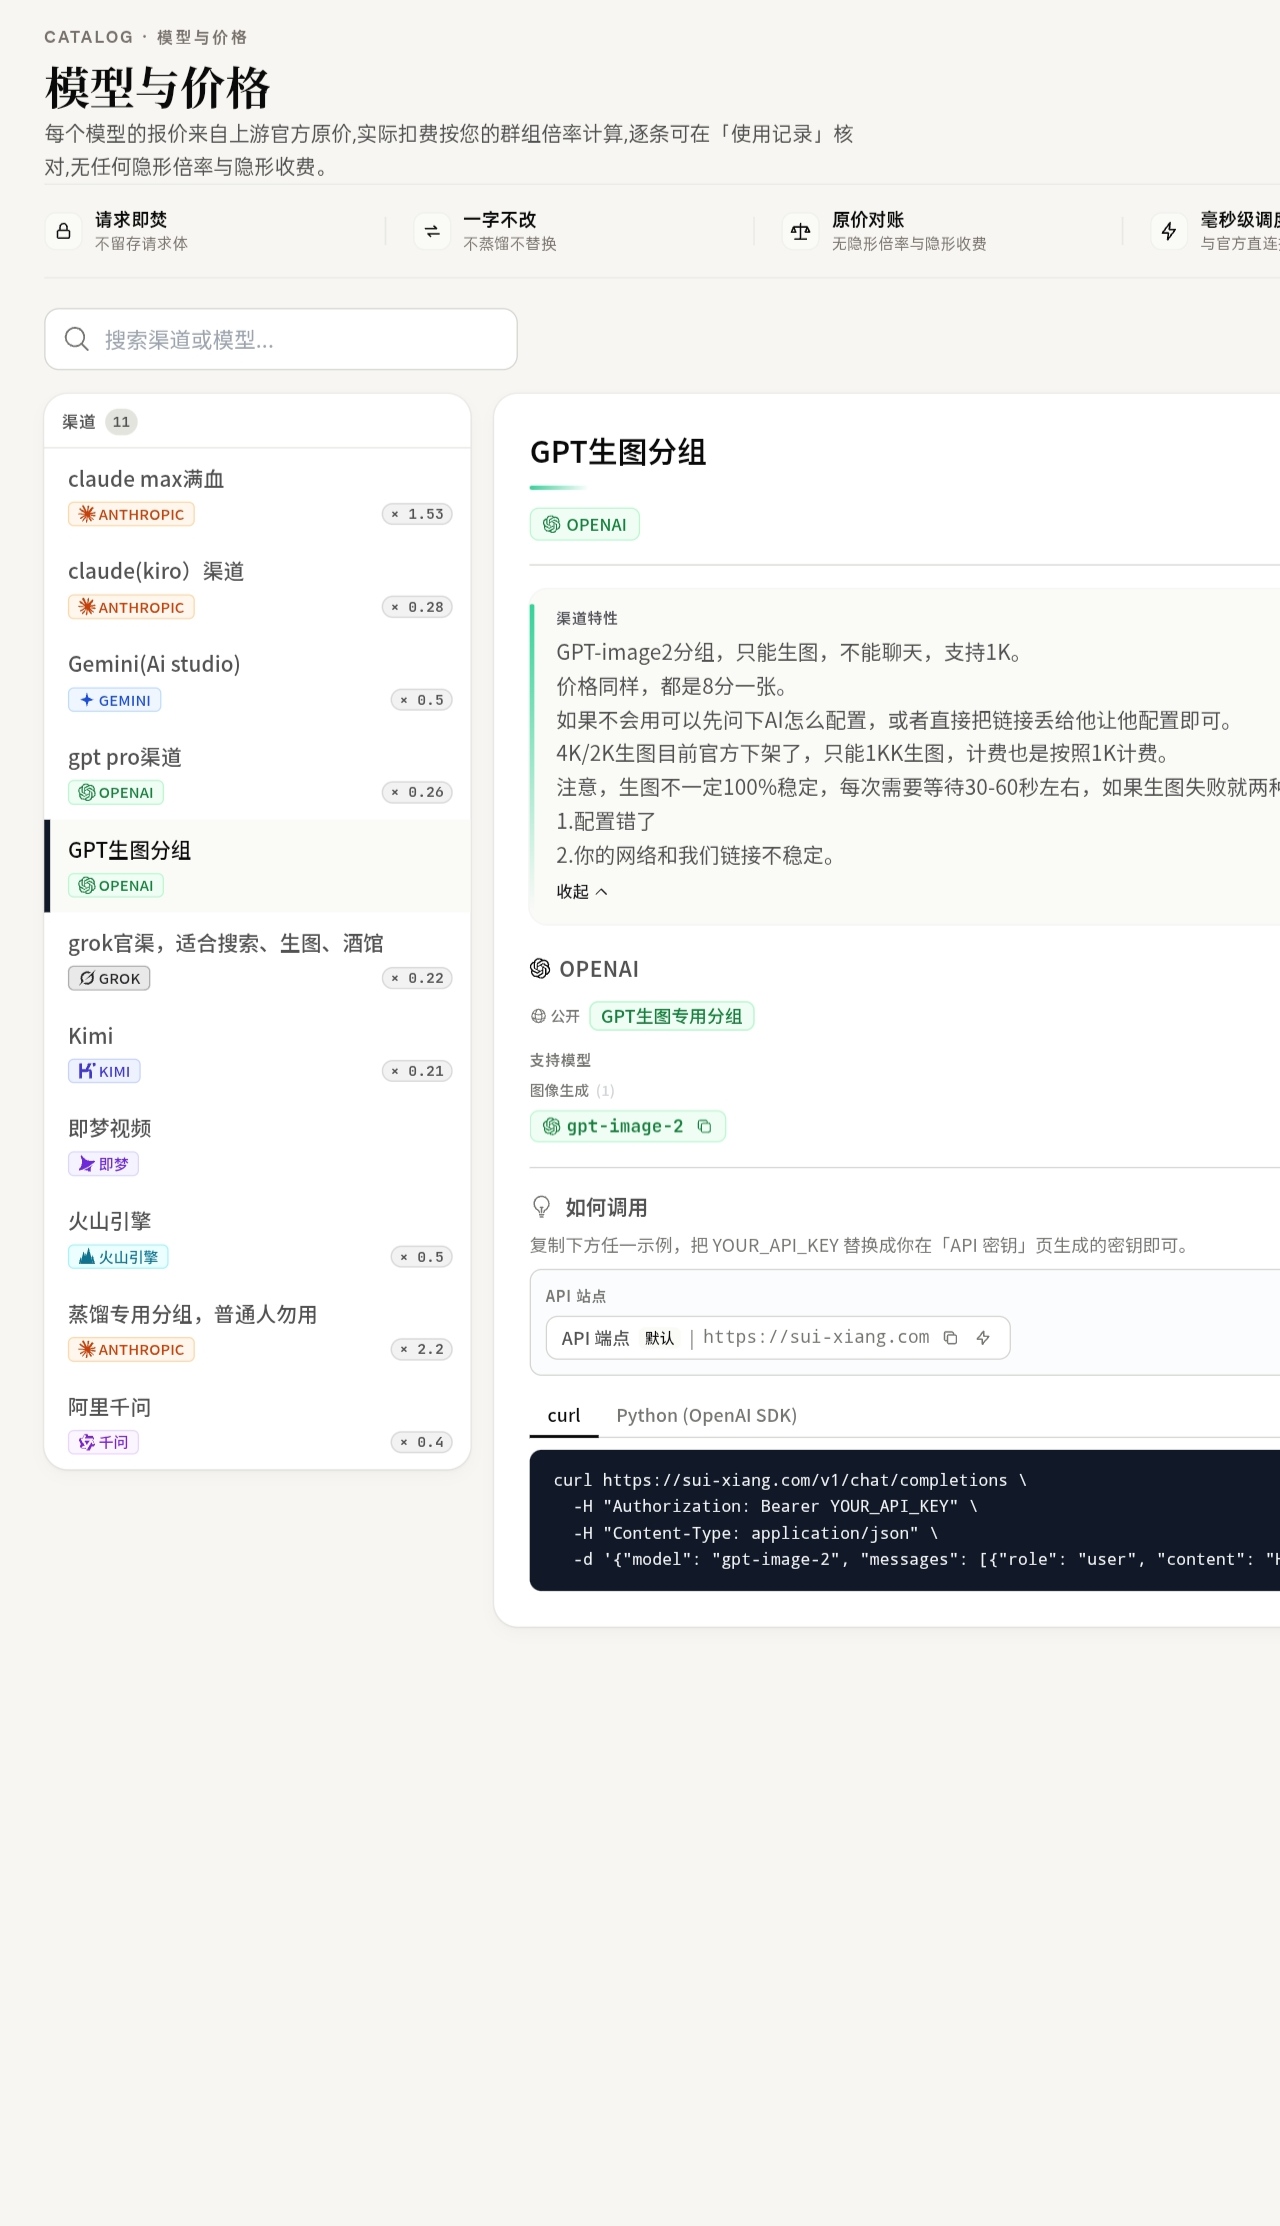
Task: Click the swap arrows icon beside 一字不改
Action: [432, 231]
